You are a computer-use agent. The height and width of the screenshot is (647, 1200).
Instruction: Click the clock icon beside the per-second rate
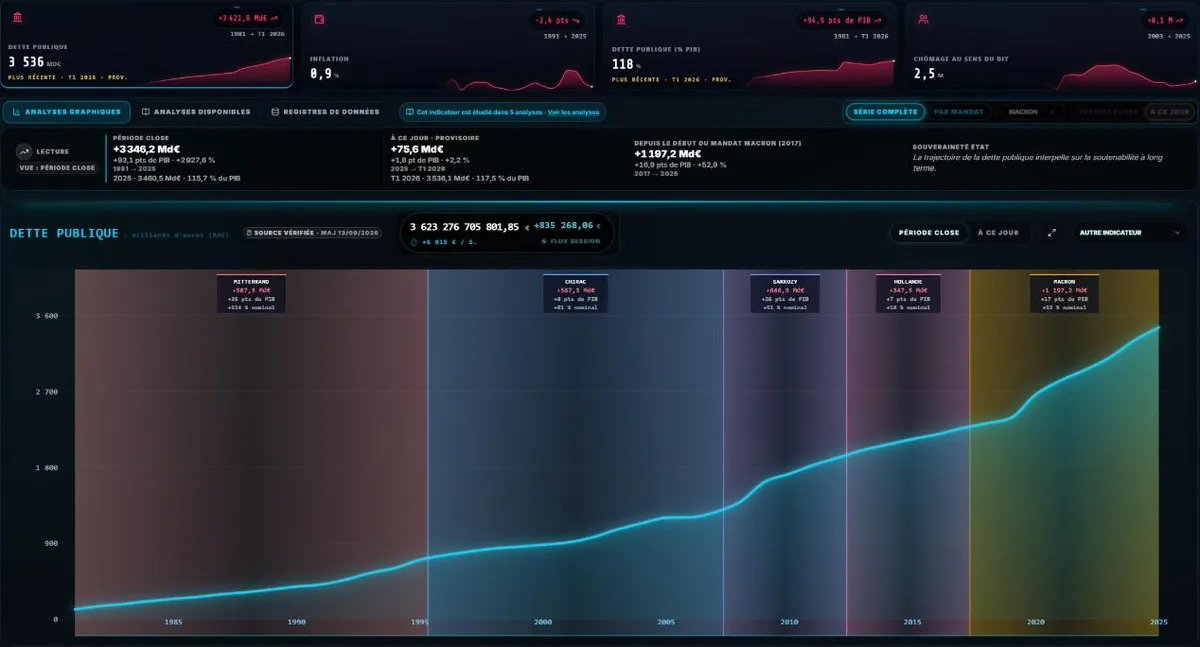pyautogui.click(x=414, y=241)
